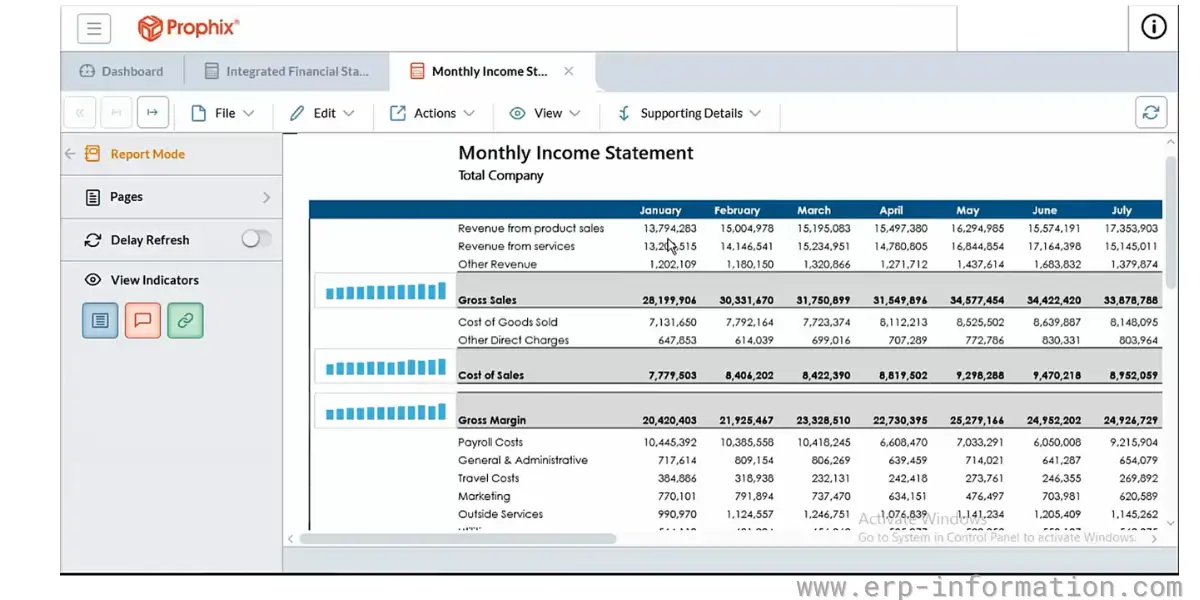Select the Outside Services row label
This screenshot has height=600, width=1200.
point(501,514)
